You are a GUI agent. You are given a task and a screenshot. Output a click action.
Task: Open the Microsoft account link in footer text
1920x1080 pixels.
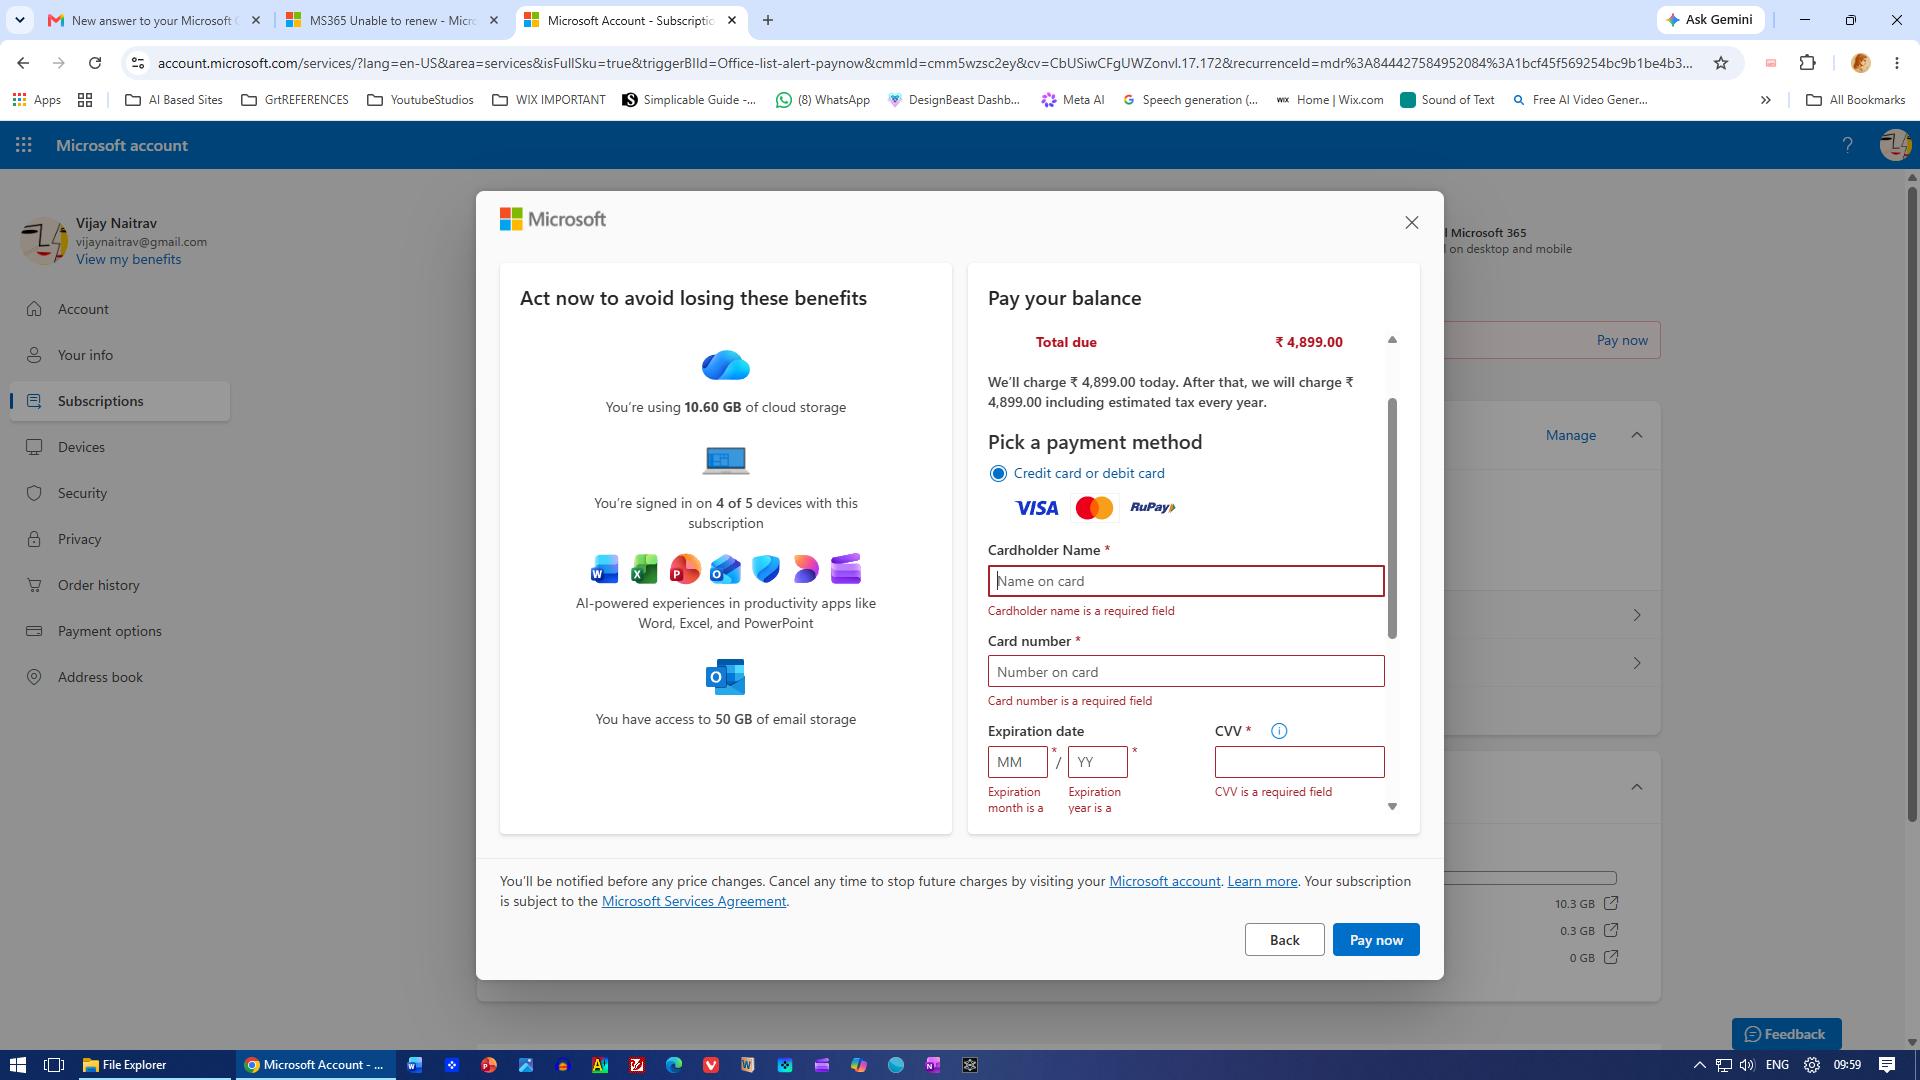(x=1164, y=881)
